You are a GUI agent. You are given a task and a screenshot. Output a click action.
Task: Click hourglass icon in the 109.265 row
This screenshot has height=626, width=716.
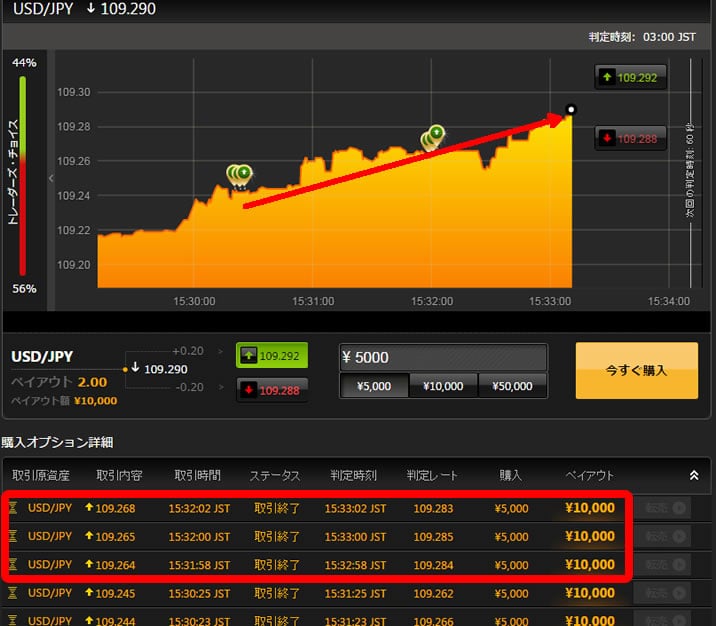13,536
